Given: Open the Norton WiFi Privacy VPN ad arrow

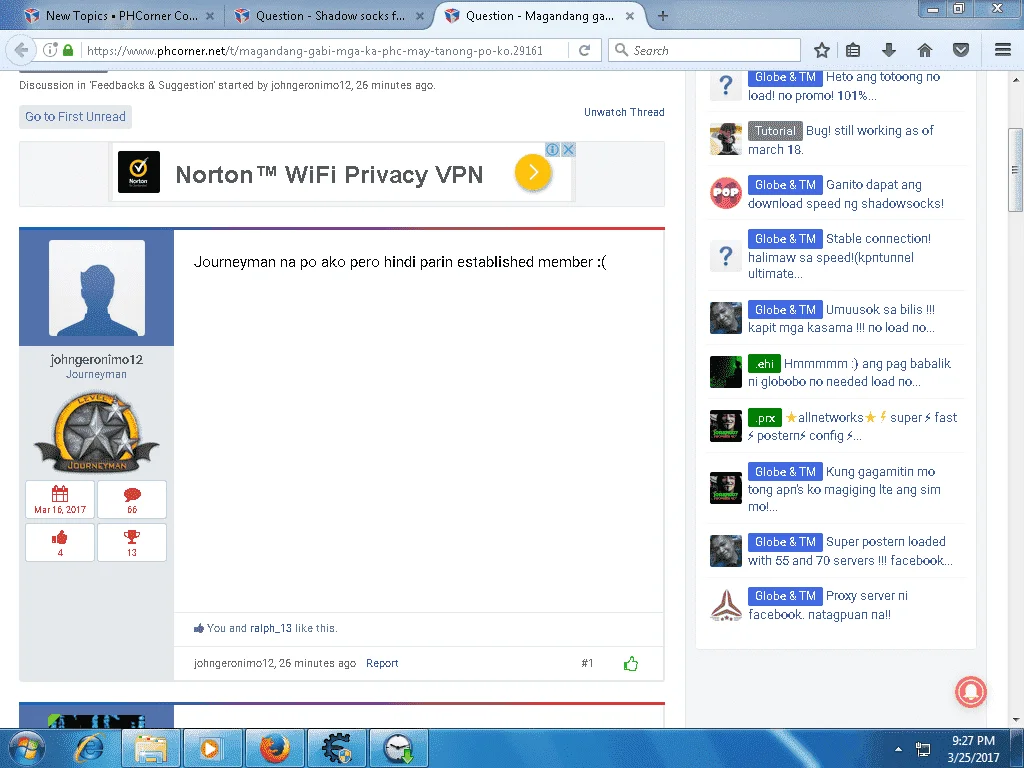Looking at the screenshot, I should [x=533, y=172].
